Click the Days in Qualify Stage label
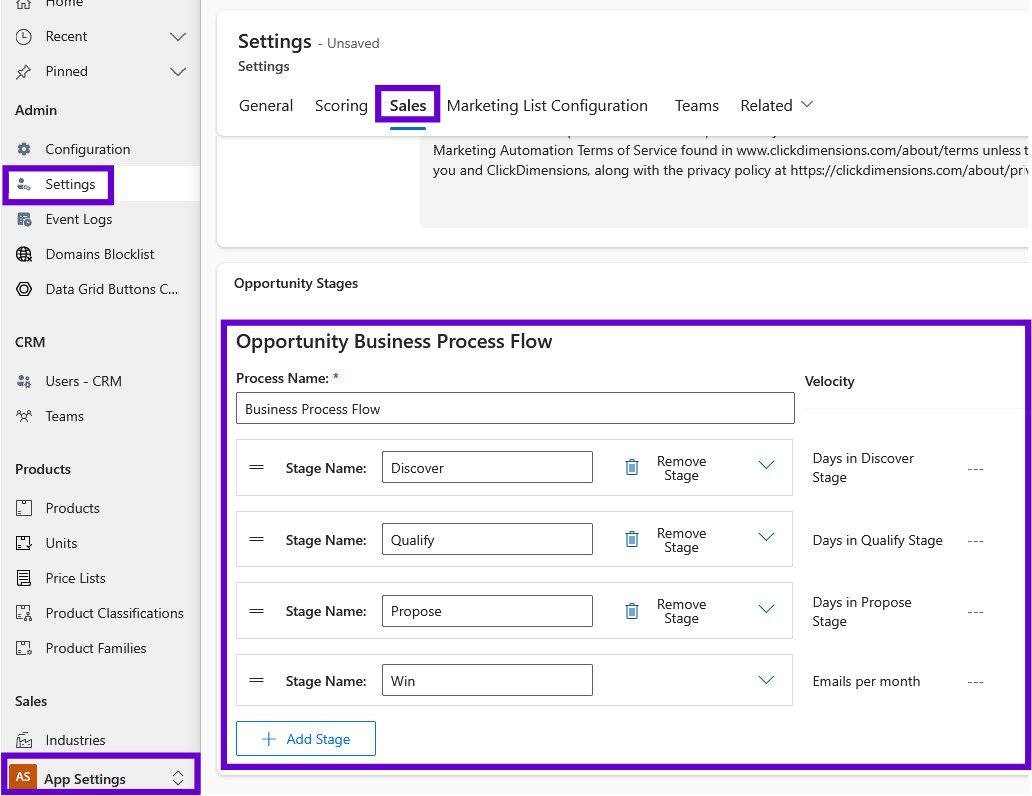This screenshot has height=796, width=1032. pyautogui.click(x=877, y=540)
